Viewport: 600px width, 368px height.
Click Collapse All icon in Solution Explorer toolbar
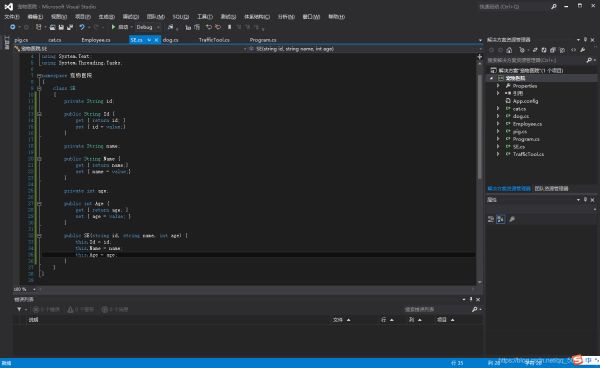point(553,50)
